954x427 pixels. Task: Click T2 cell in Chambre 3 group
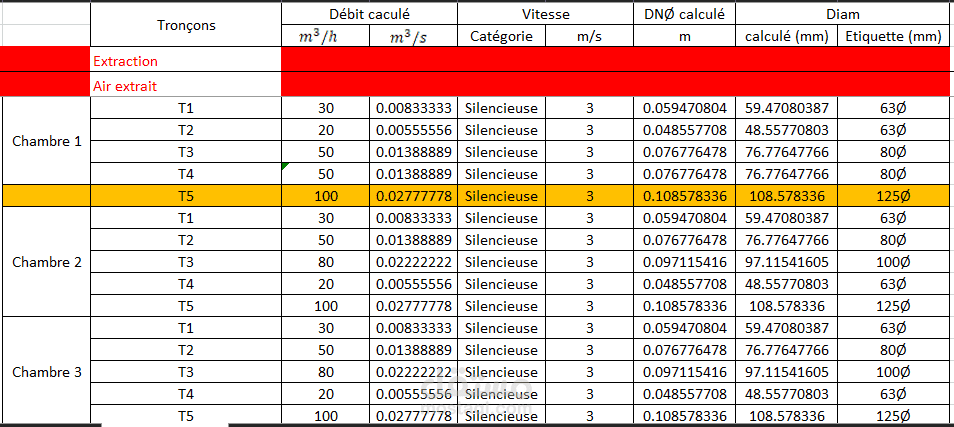pyautogui.click(x=186, y=350)
